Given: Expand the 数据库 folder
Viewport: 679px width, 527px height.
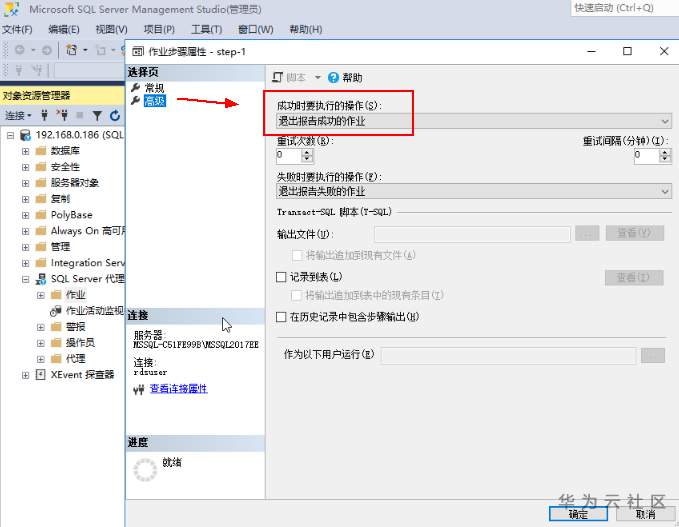Looking at the screenshot, I should point(26,152).
